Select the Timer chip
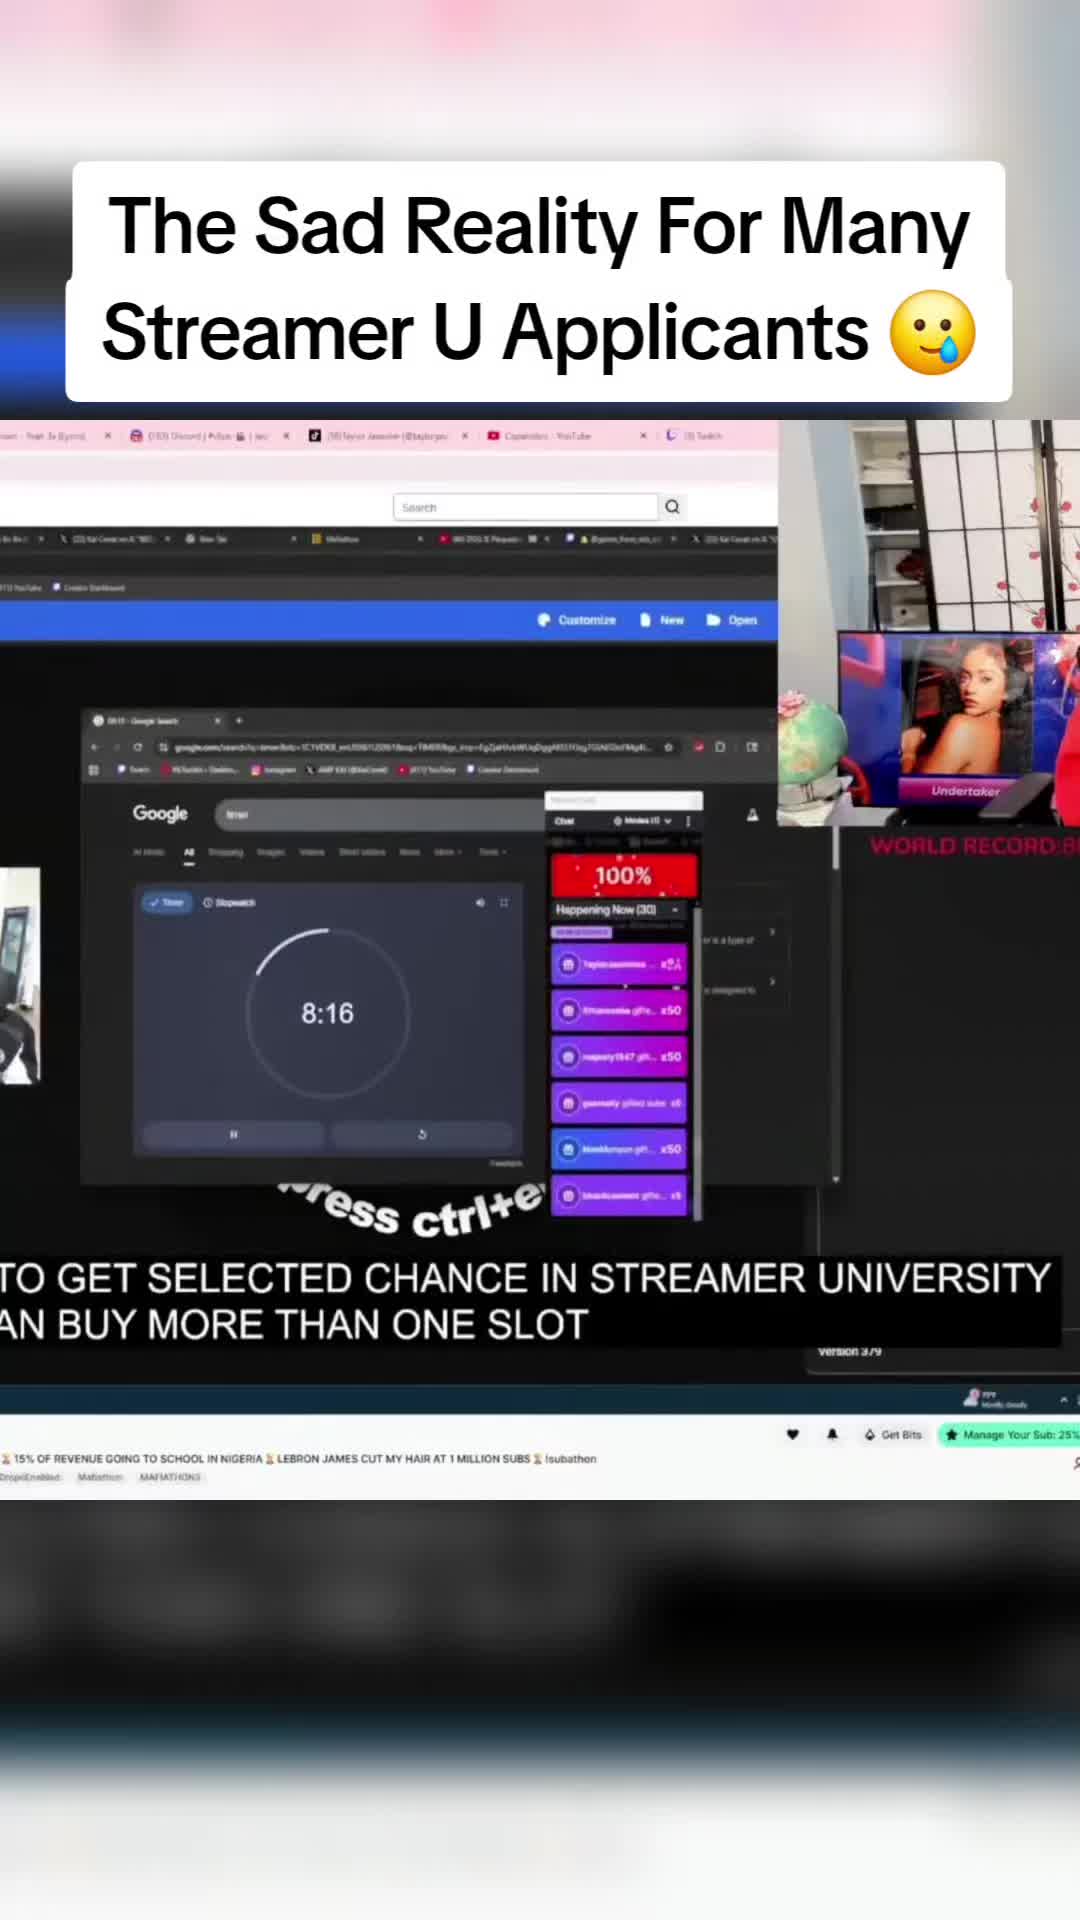This screenshot has height=1920, width=1080. coord(167,902)
